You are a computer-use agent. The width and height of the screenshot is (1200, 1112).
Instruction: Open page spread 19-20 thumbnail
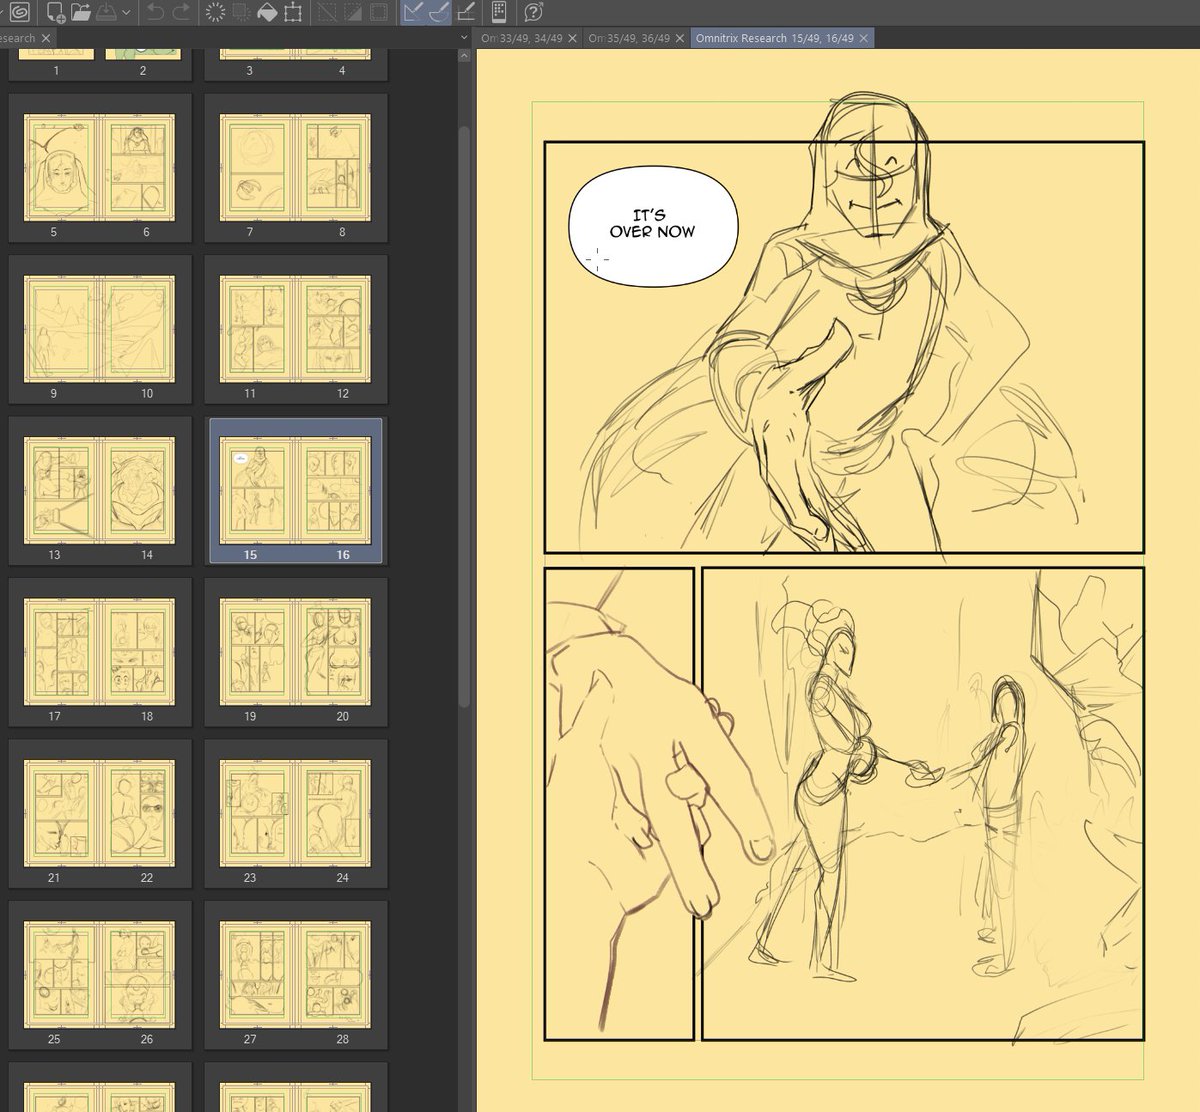296,653
